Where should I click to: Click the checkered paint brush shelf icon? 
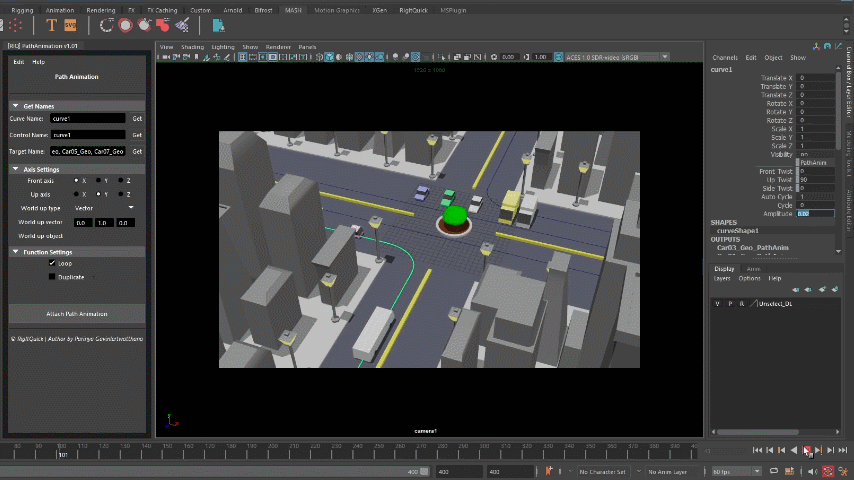point(182,25)
